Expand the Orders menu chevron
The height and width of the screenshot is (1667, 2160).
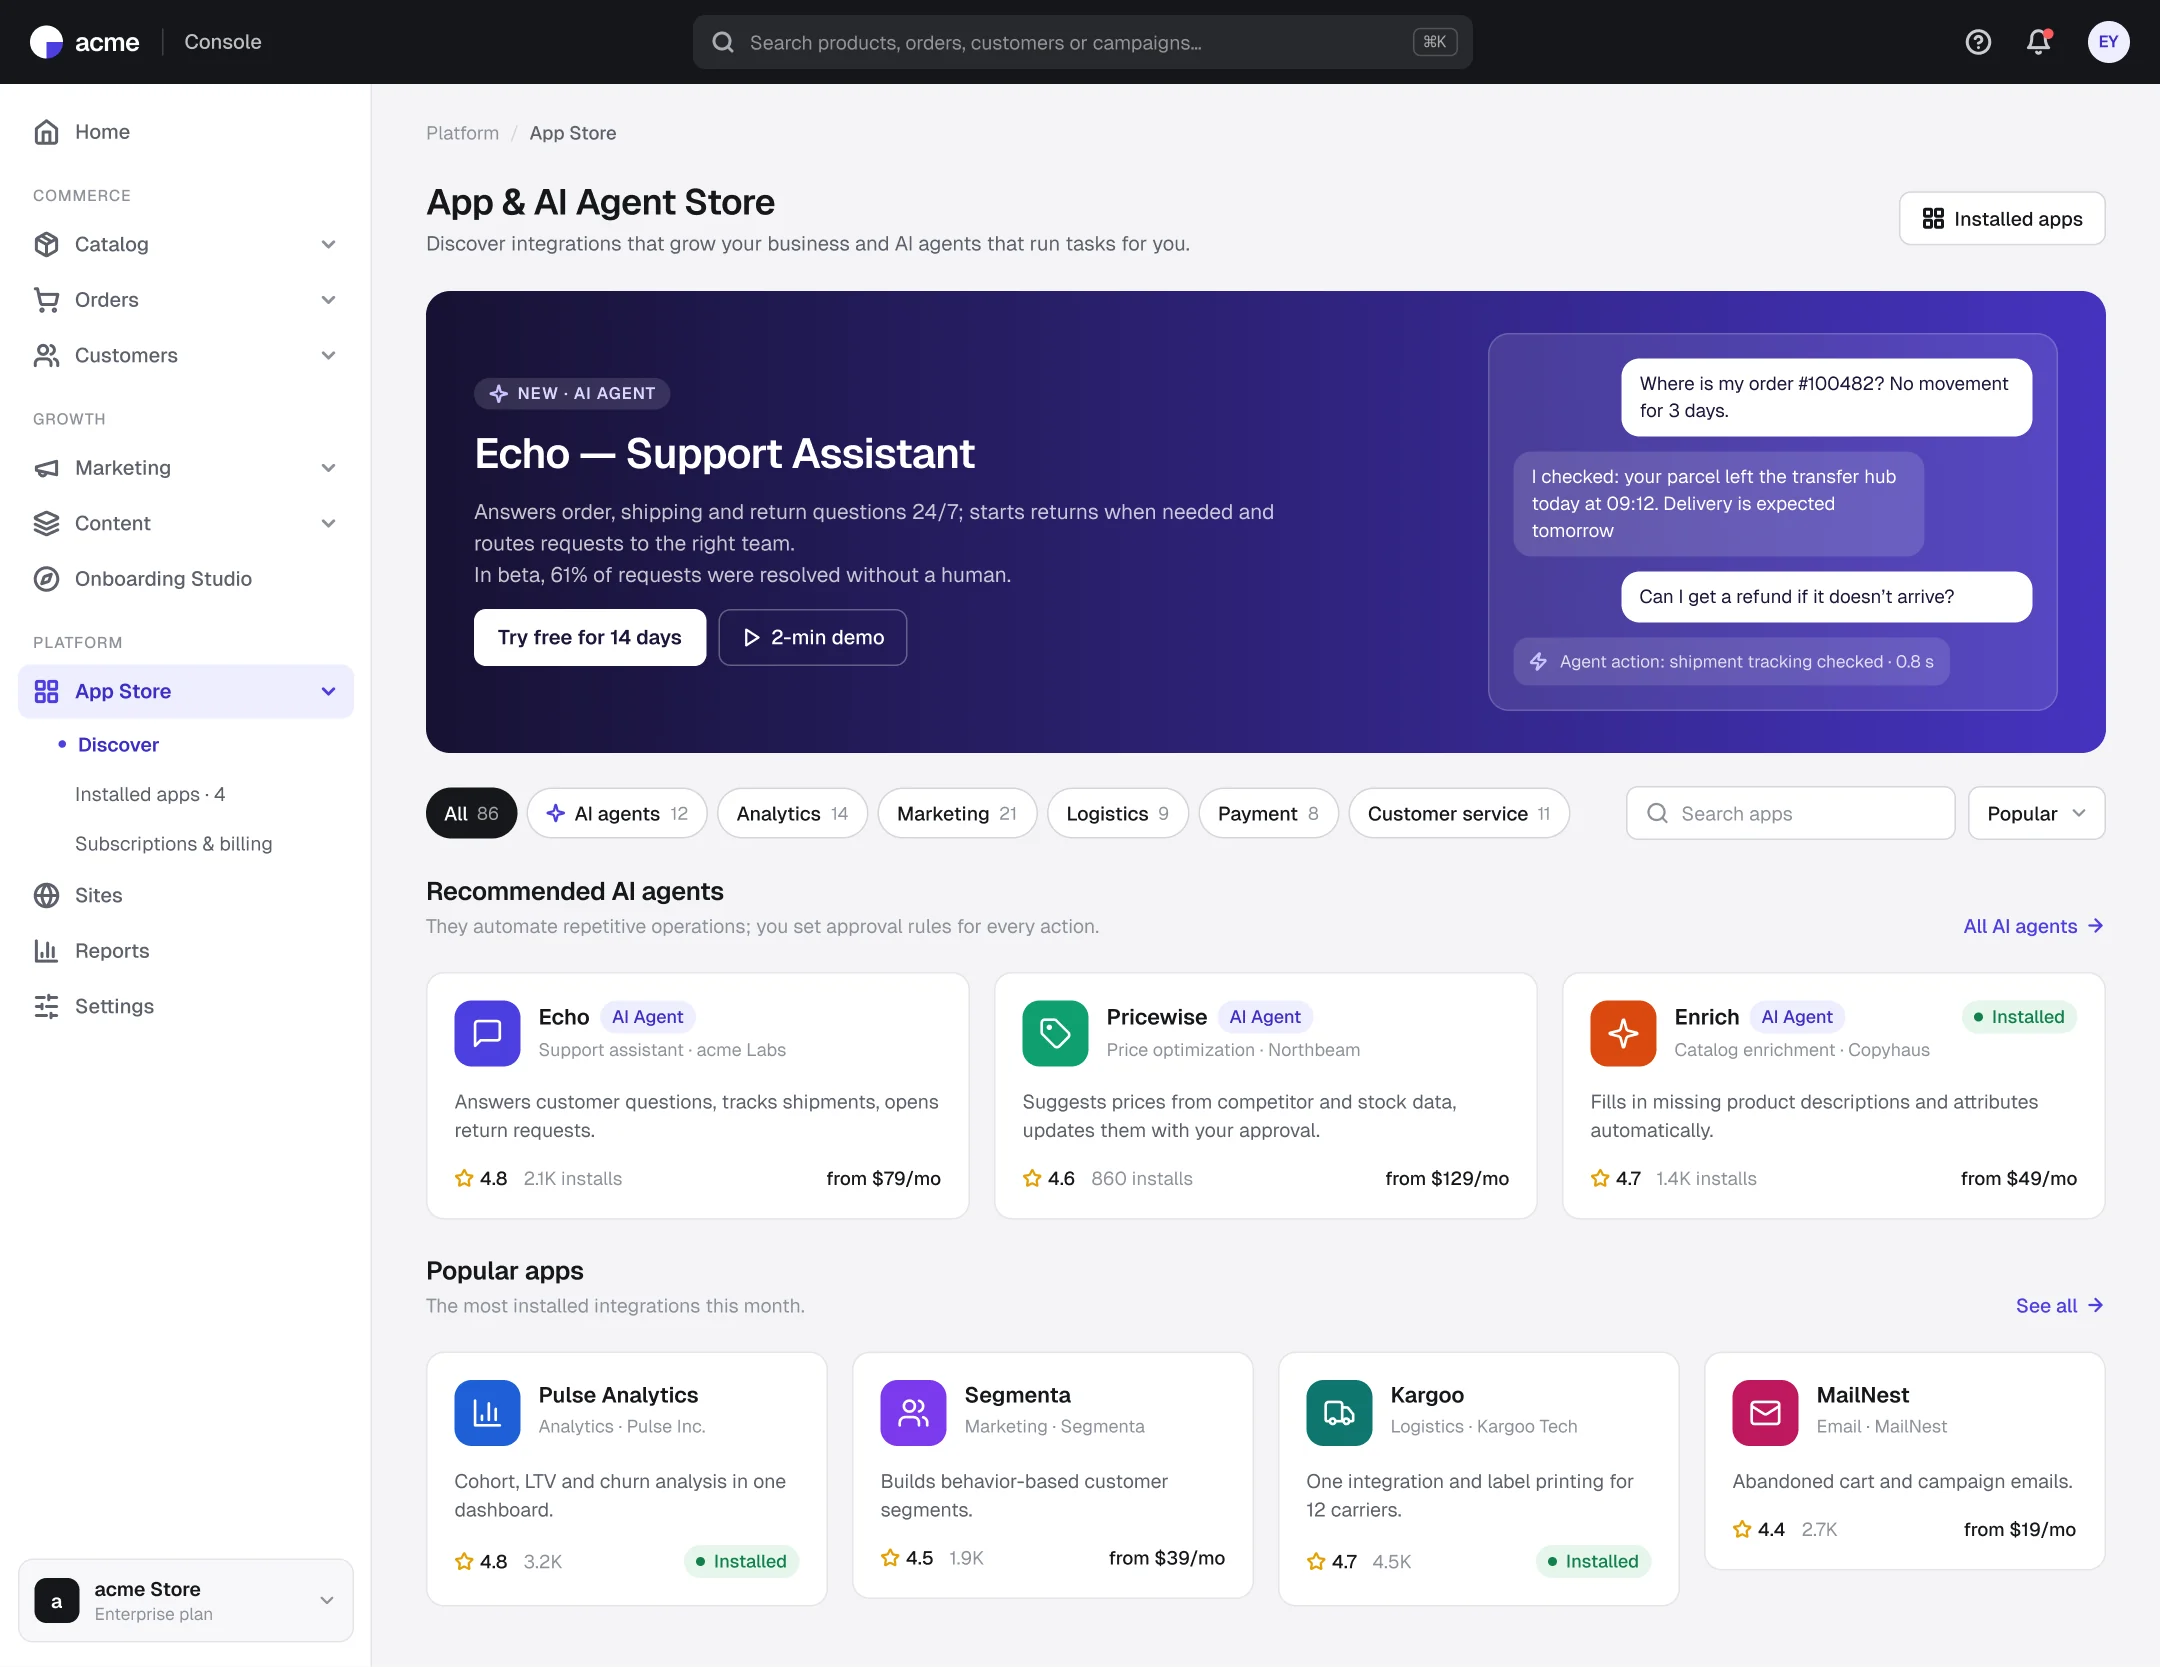click(x=328, y=300)
